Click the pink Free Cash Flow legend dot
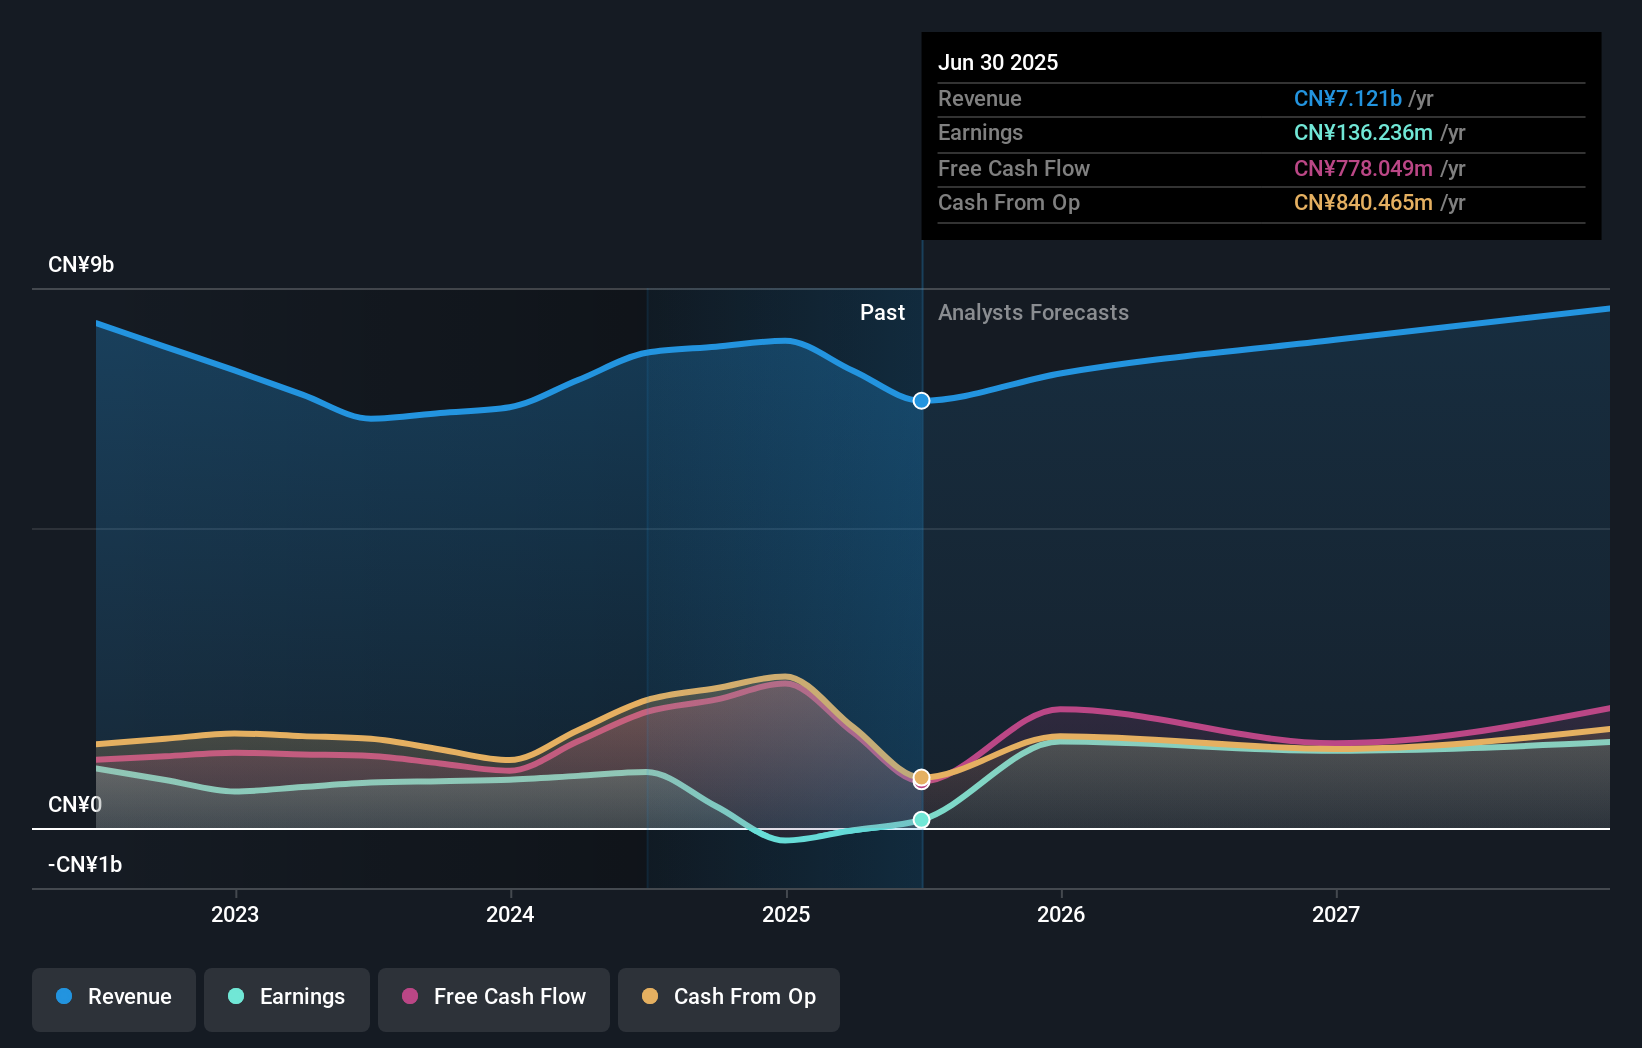 pyautogui.click(x=409, y=997)
